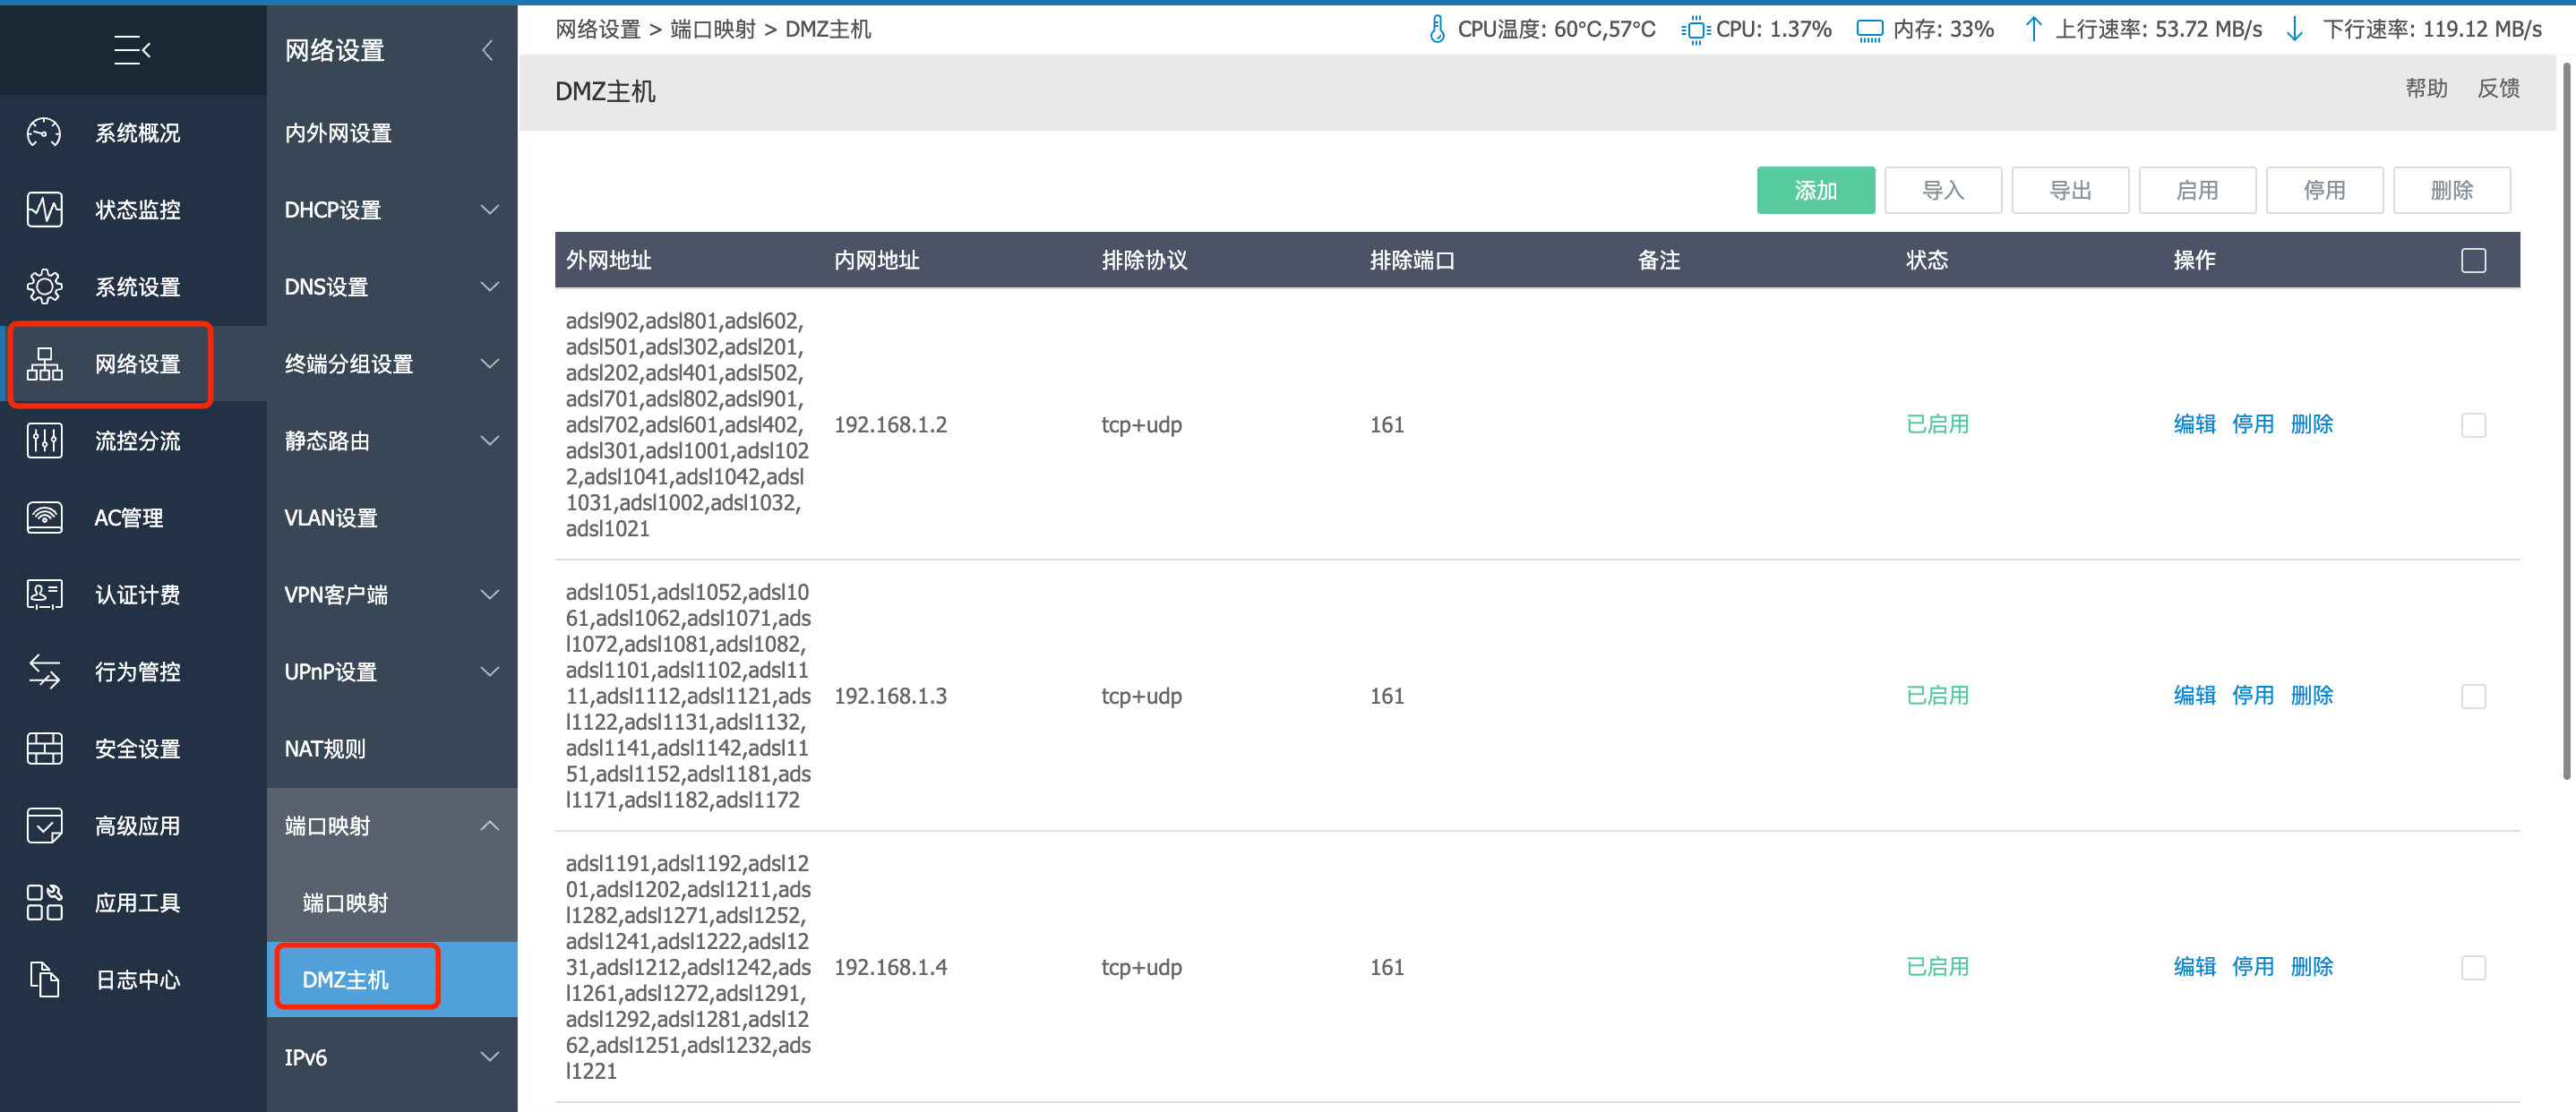This screenshot has width=2576, height=1112.
Task: Click the sidebar collapse hamburger icon
Action: pos(132,49)
